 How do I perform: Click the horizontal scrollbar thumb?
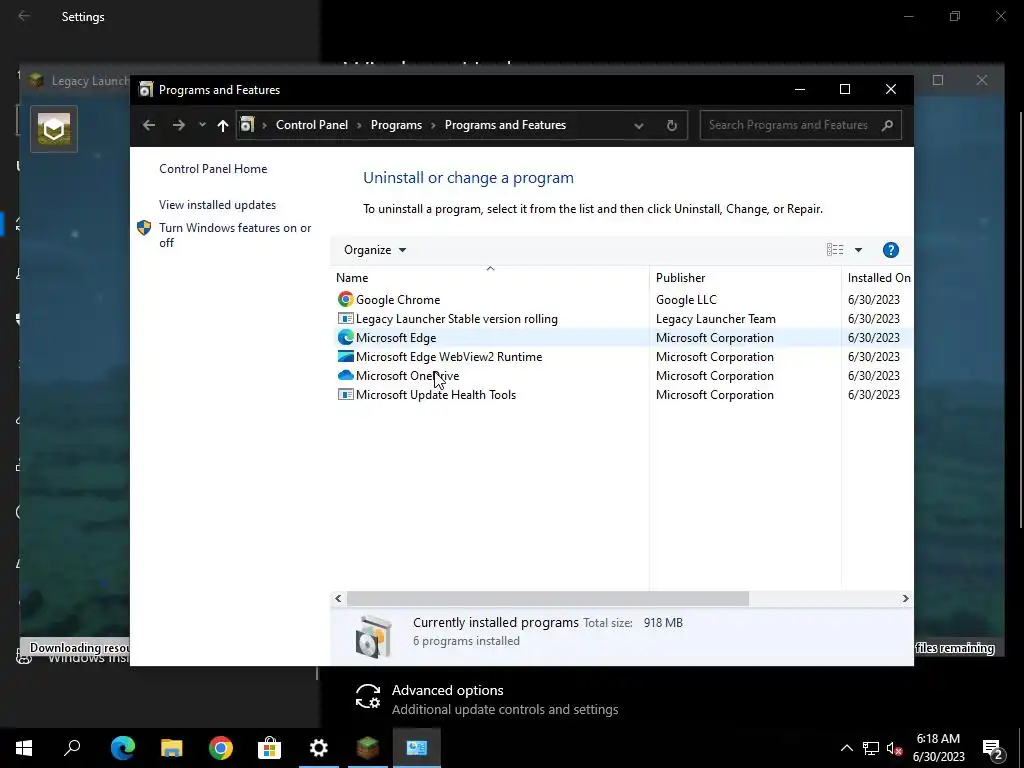(x=548, y=598)
